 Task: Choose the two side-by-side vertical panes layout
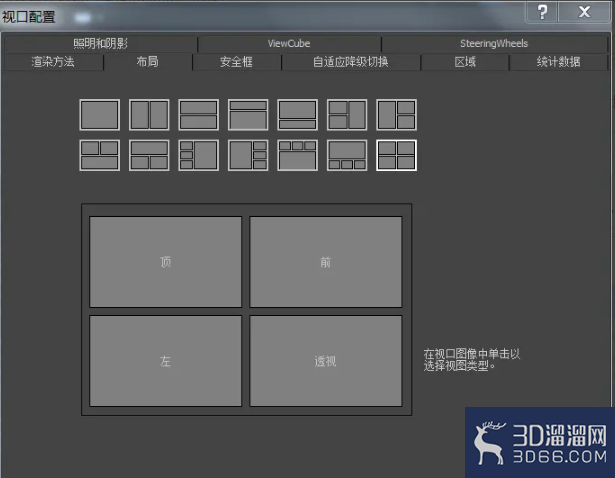point(149,115)
